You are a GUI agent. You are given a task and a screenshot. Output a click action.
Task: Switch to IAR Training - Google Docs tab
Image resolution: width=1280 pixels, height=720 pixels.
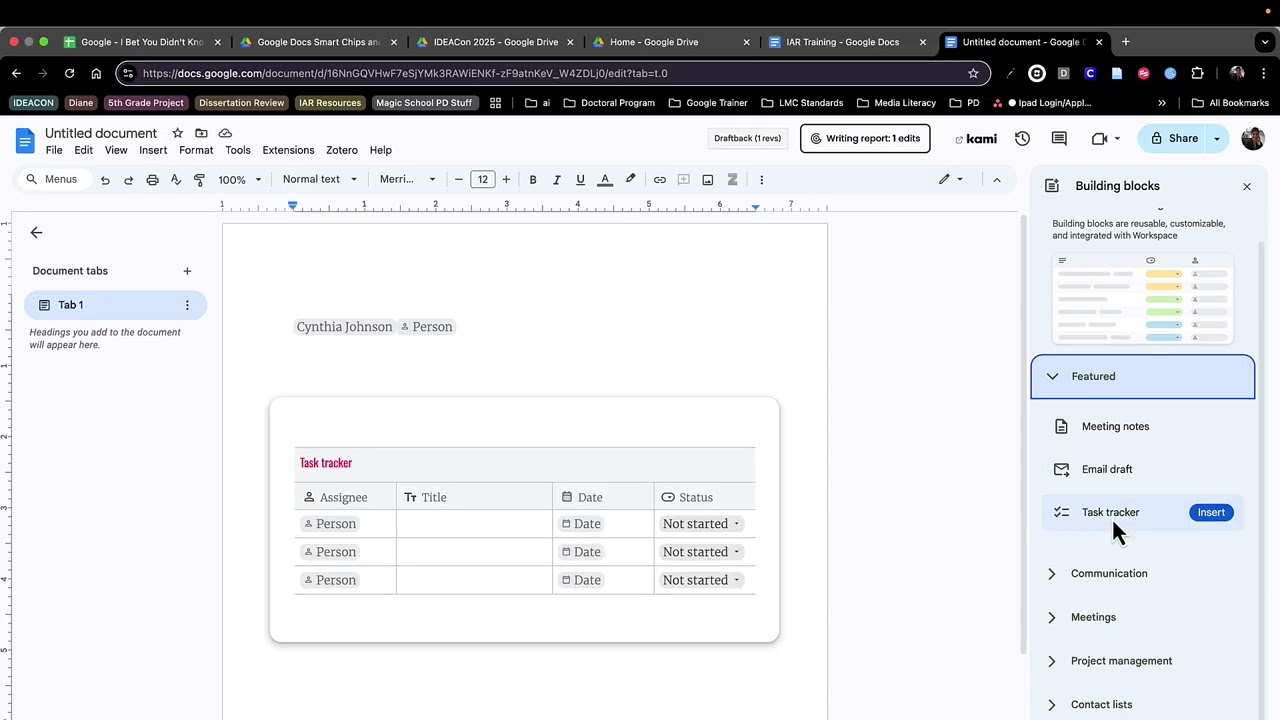click(846, 42)
